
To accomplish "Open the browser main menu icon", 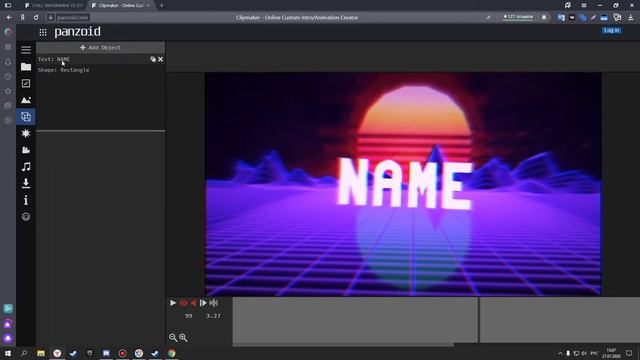I will tap(584, 5).
